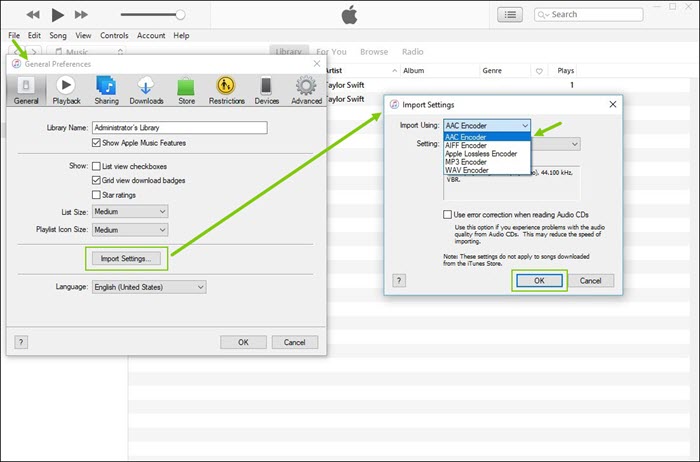Viewport: 700px width, 462px height.
Task: Cancel the General Preferences dialog
Action: [x=295, y=342]
